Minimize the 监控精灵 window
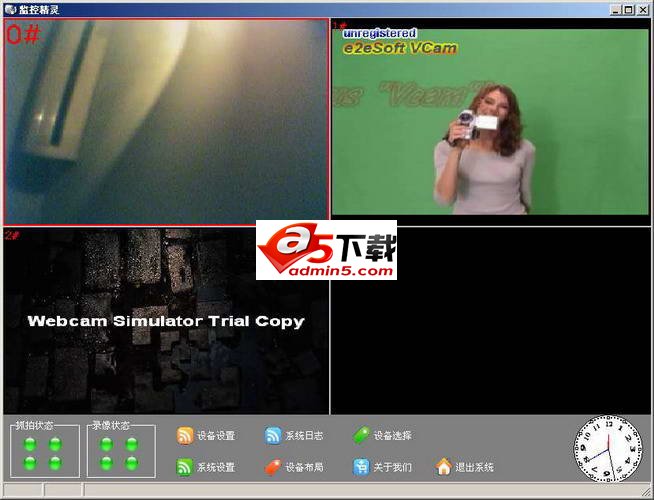Viewport: 654px width, 500px height. pyautogui.click(x=616, y=10)
